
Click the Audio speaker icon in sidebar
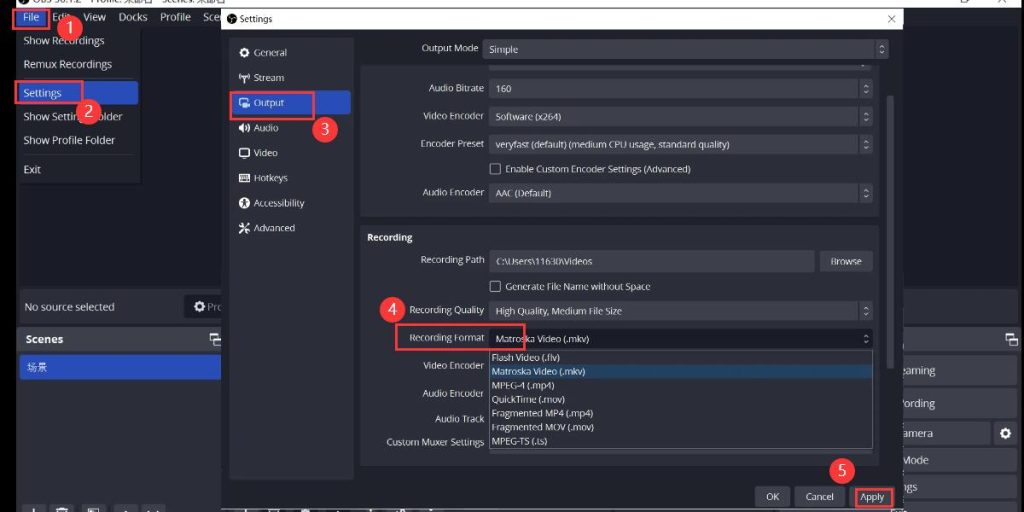click(x=245, y=128)
